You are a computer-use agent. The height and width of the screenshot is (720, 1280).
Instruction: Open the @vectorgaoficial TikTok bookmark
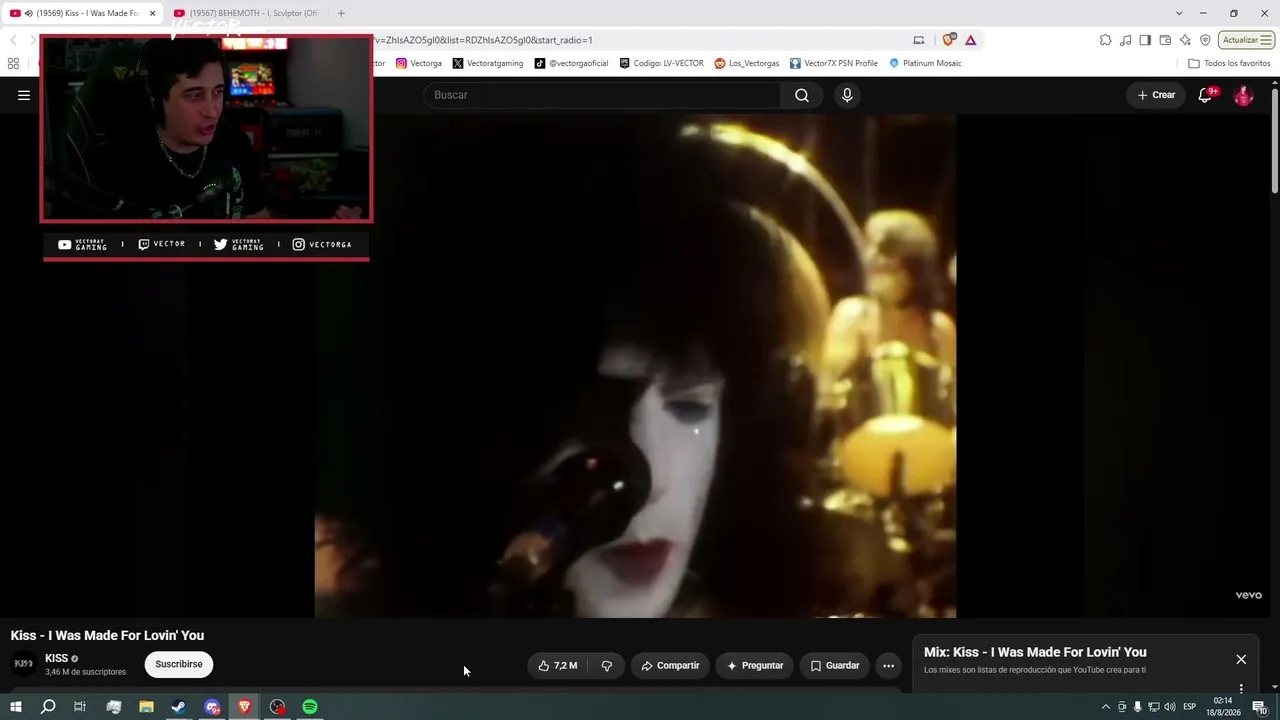coord(571,63)
